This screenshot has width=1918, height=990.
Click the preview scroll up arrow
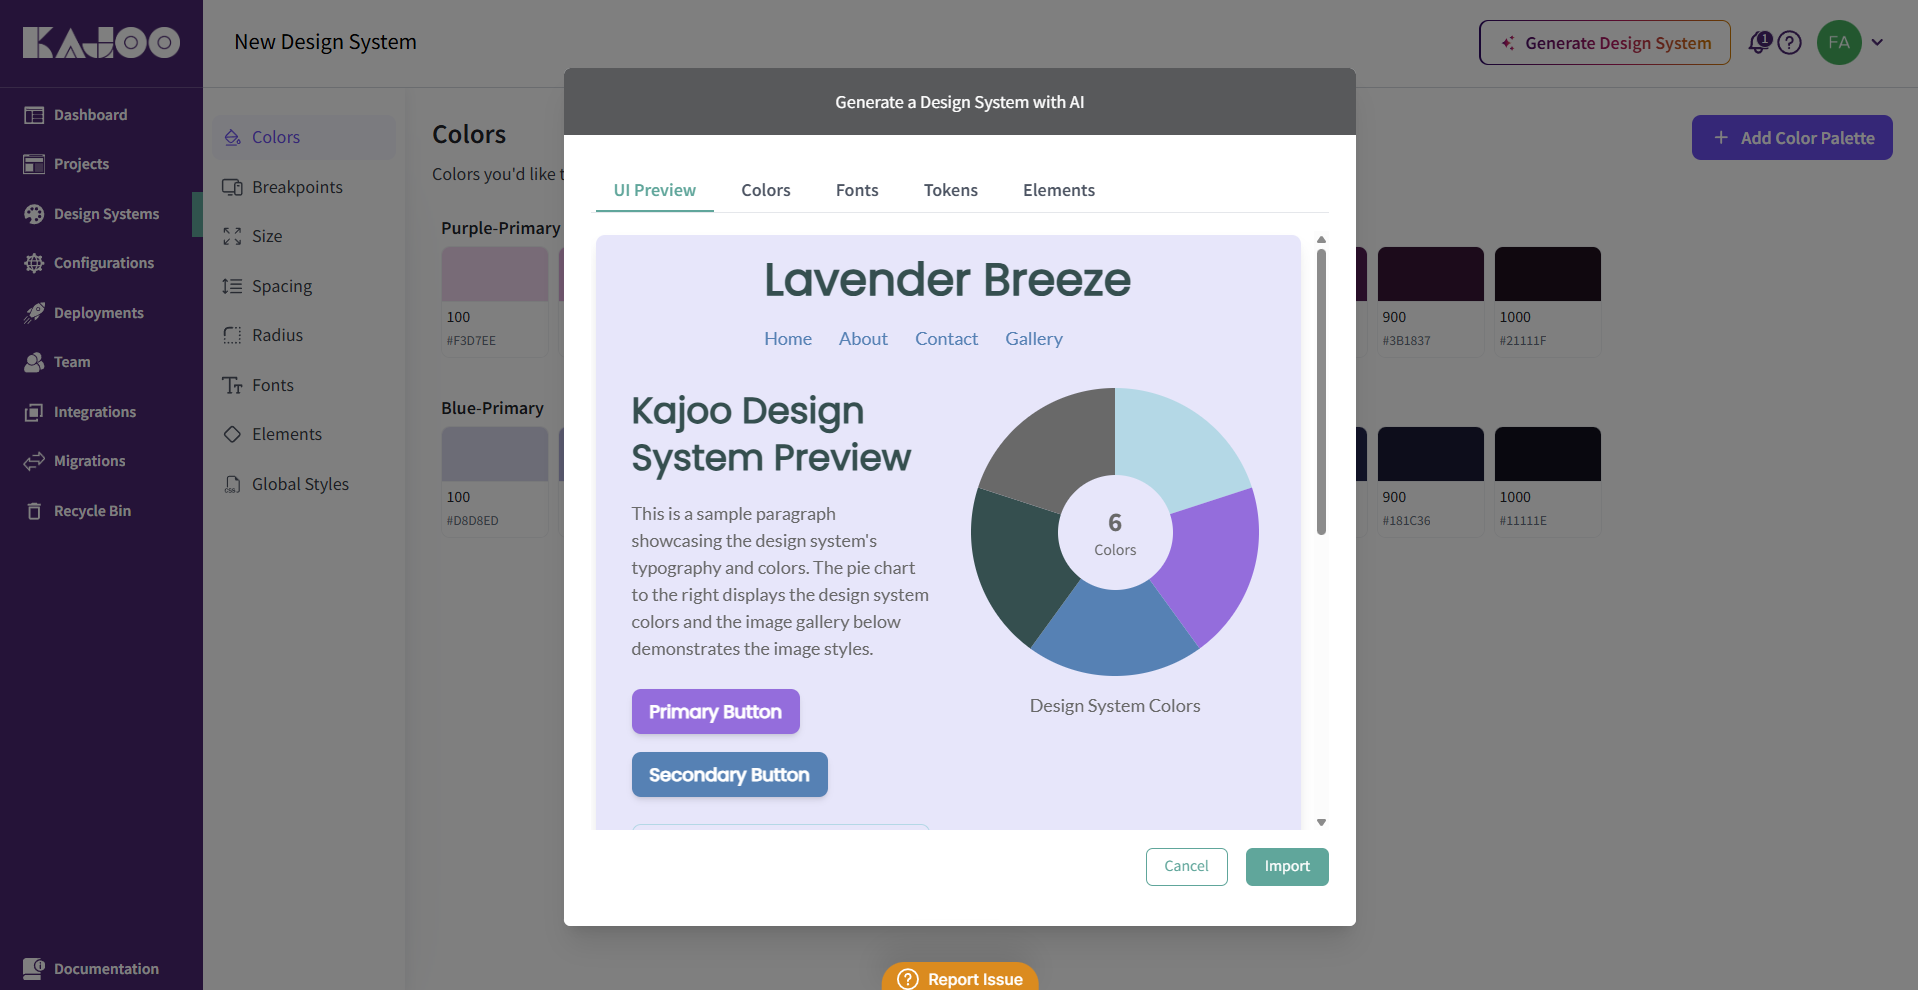coord(1321,240)
